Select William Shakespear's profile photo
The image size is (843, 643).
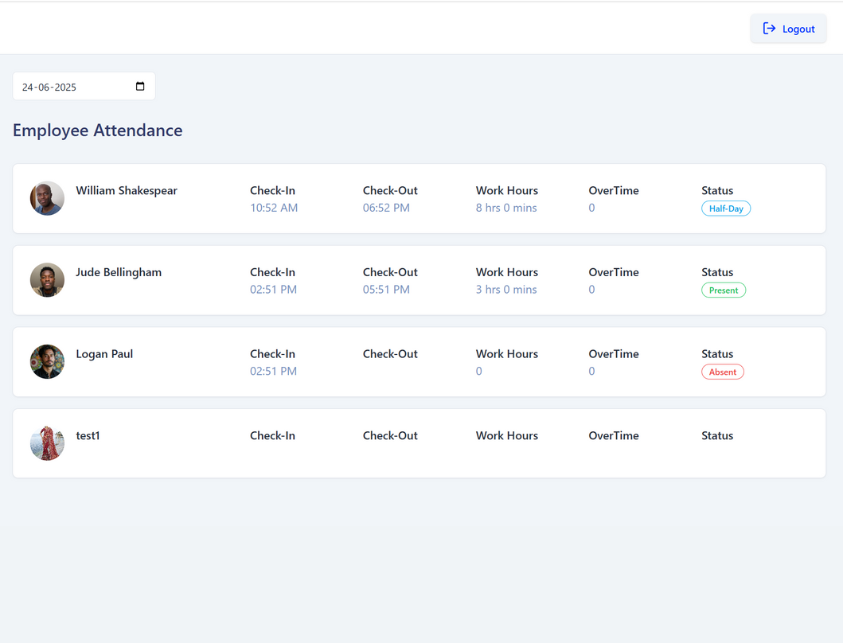click(x=47, y=198)
